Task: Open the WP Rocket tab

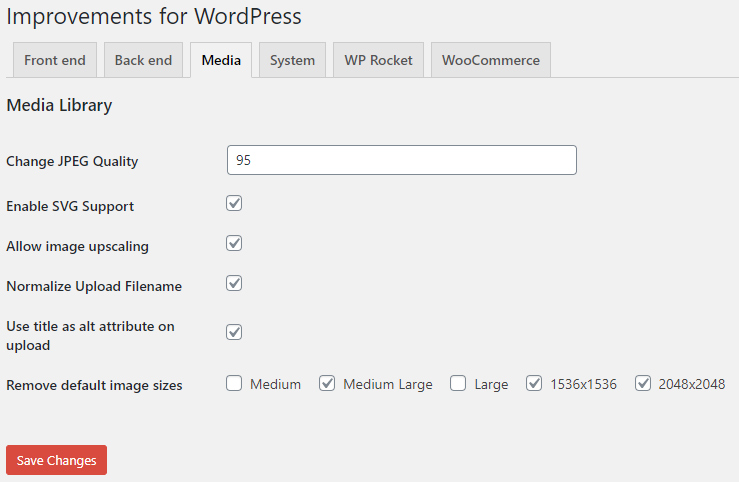Action: click(378, 60)
